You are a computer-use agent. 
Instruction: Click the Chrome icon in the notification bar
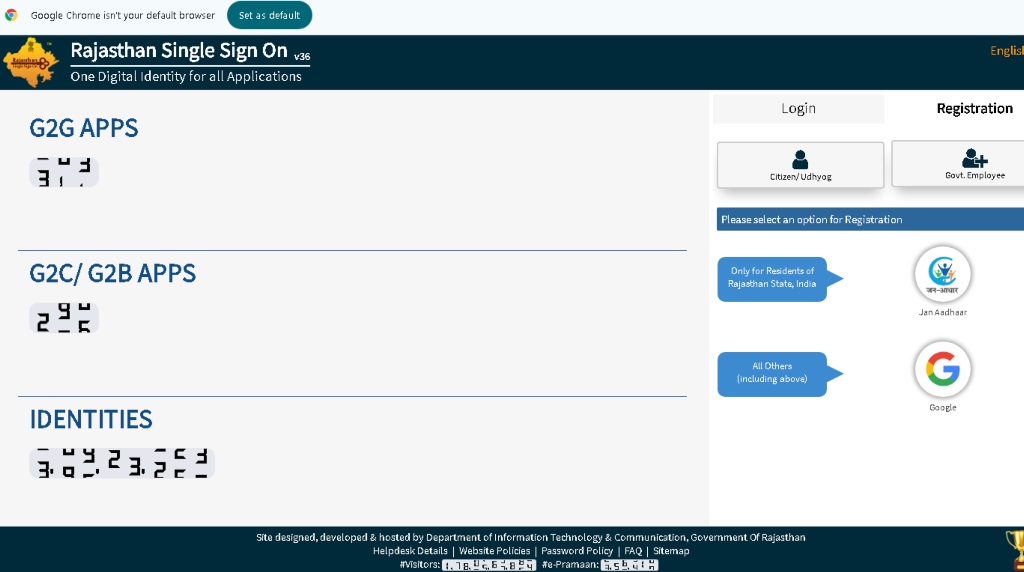tap(11, 15)
